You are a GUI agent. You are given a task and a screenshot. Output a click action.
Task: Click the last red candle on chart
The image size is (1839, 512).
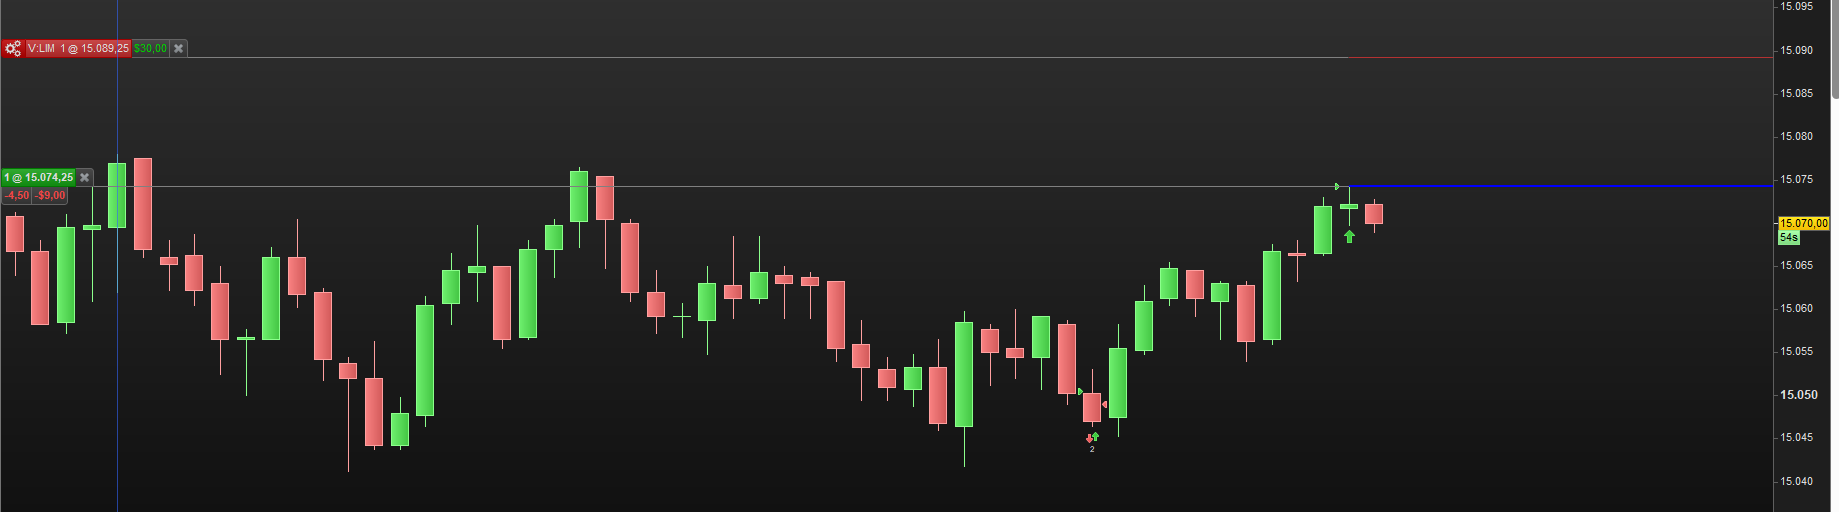1374,214
